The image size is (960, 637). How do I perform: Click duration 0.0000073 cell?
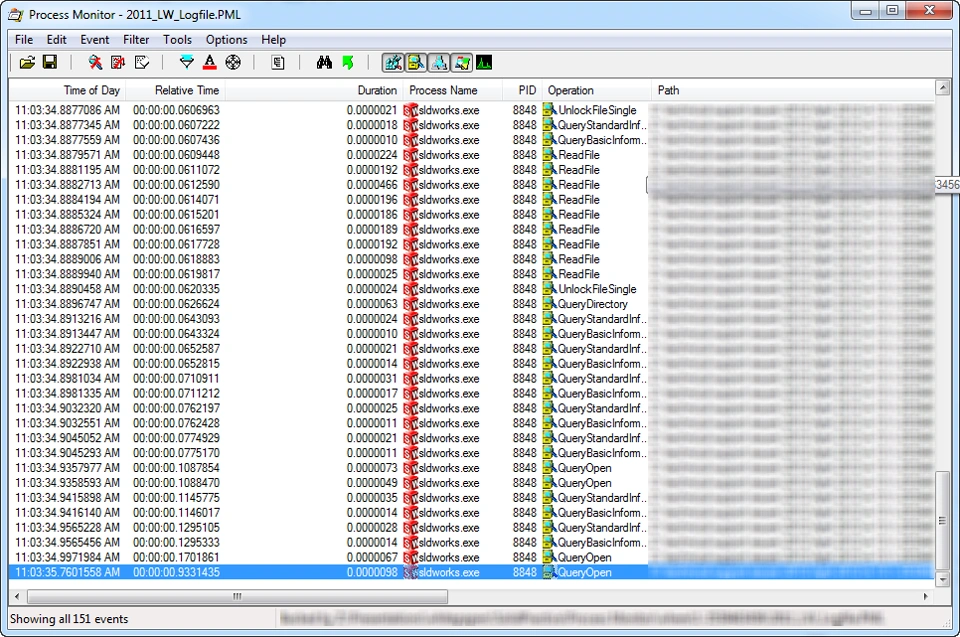coord(372,468)
